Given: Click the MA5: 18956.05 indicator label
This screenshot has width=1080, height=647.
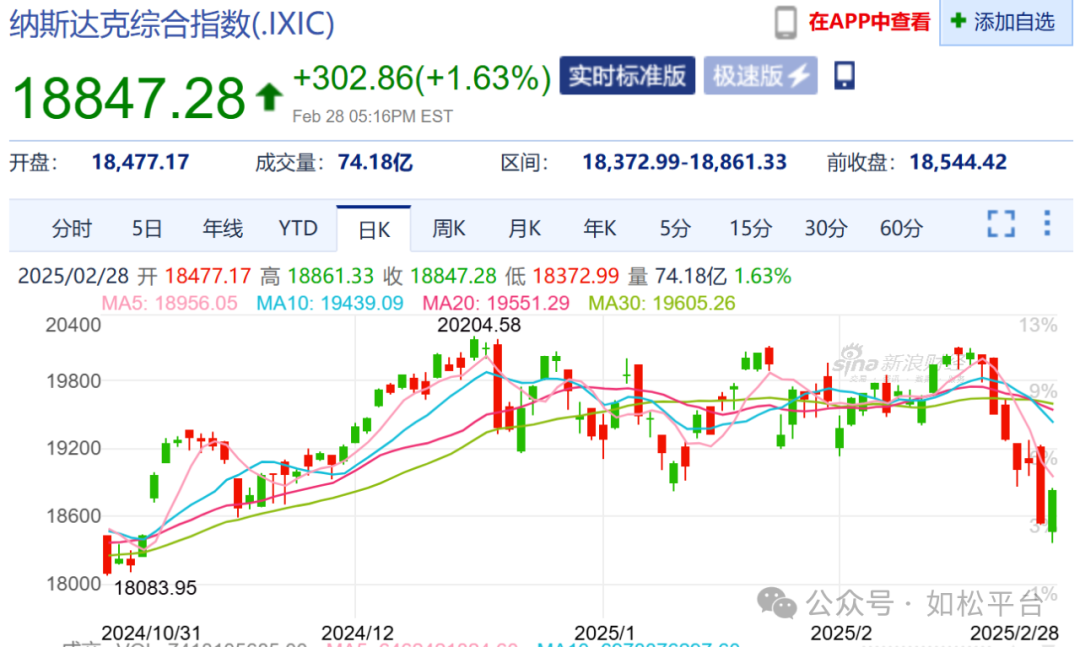Looking at the screenshot, I should coord(169,303).
